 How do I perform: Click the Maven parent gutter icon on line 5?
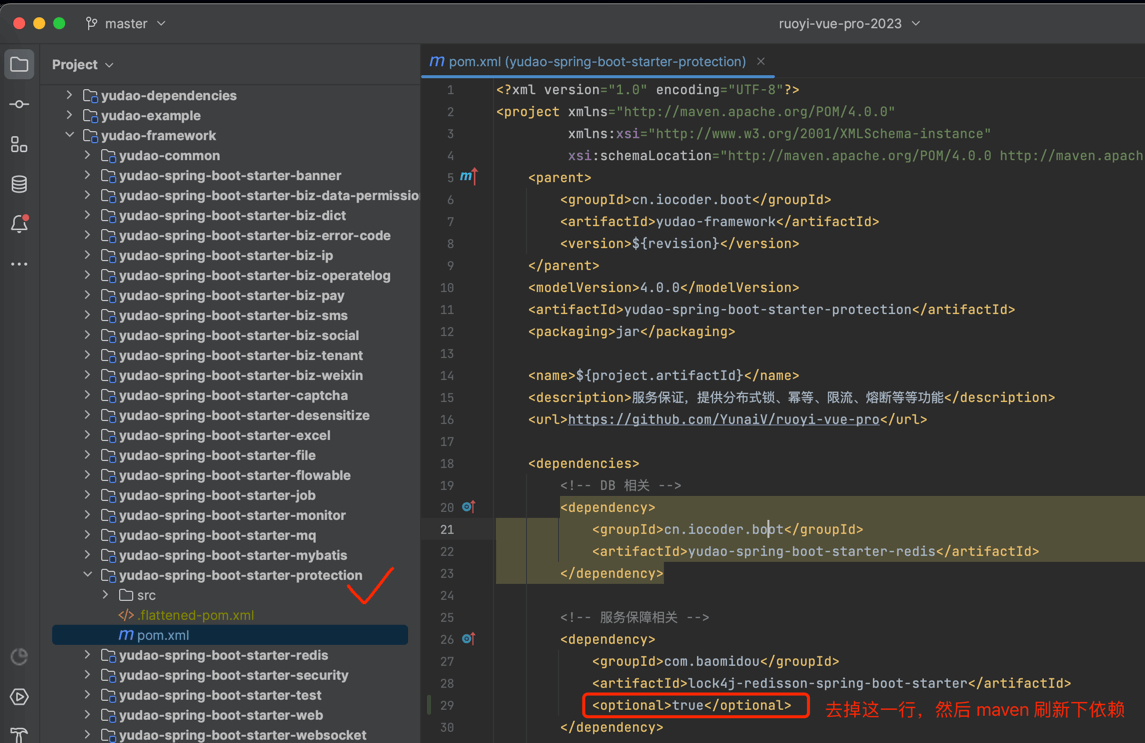(x=468, y=177)
